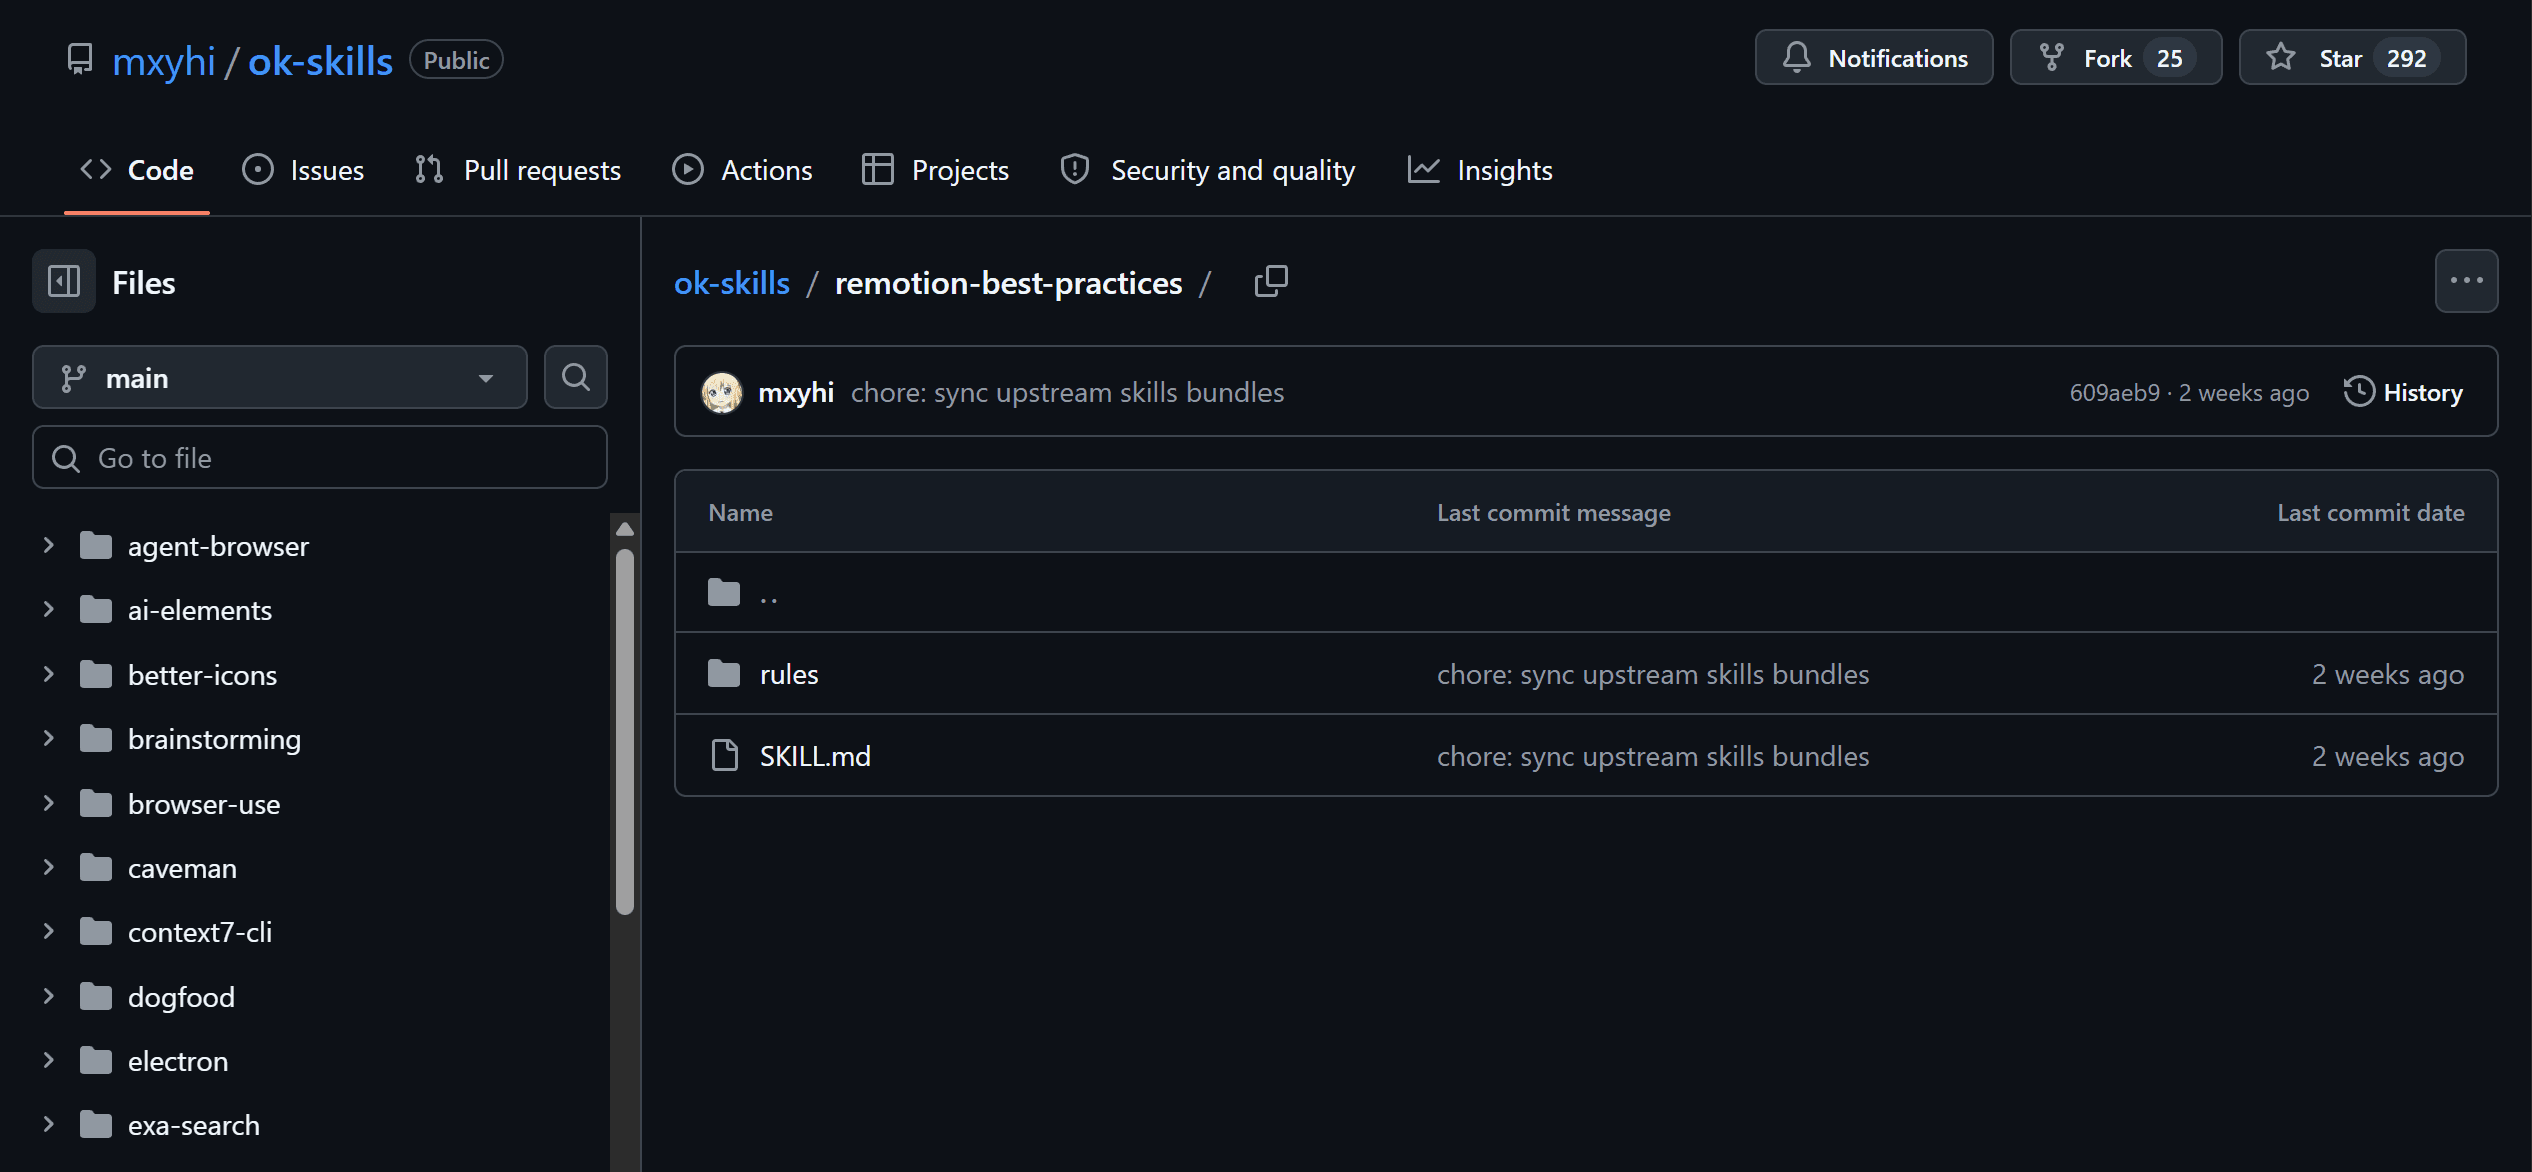Click the Fork repository icon
Screen dimensions: 2532x1172
(x=2051, y=58)
